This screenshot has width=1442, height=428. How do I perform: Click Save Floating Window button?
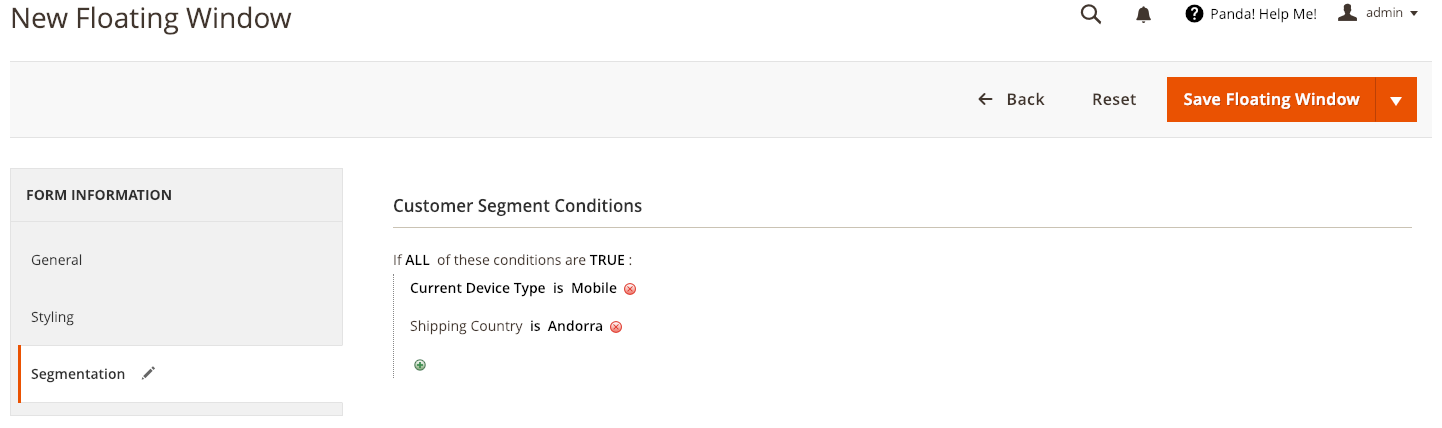(x=1271, y=100)
